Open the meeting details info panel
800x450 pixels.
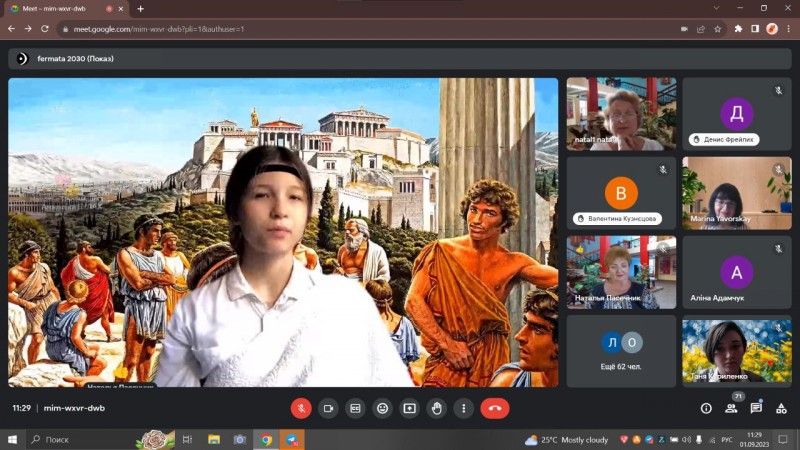click(706, 408)
